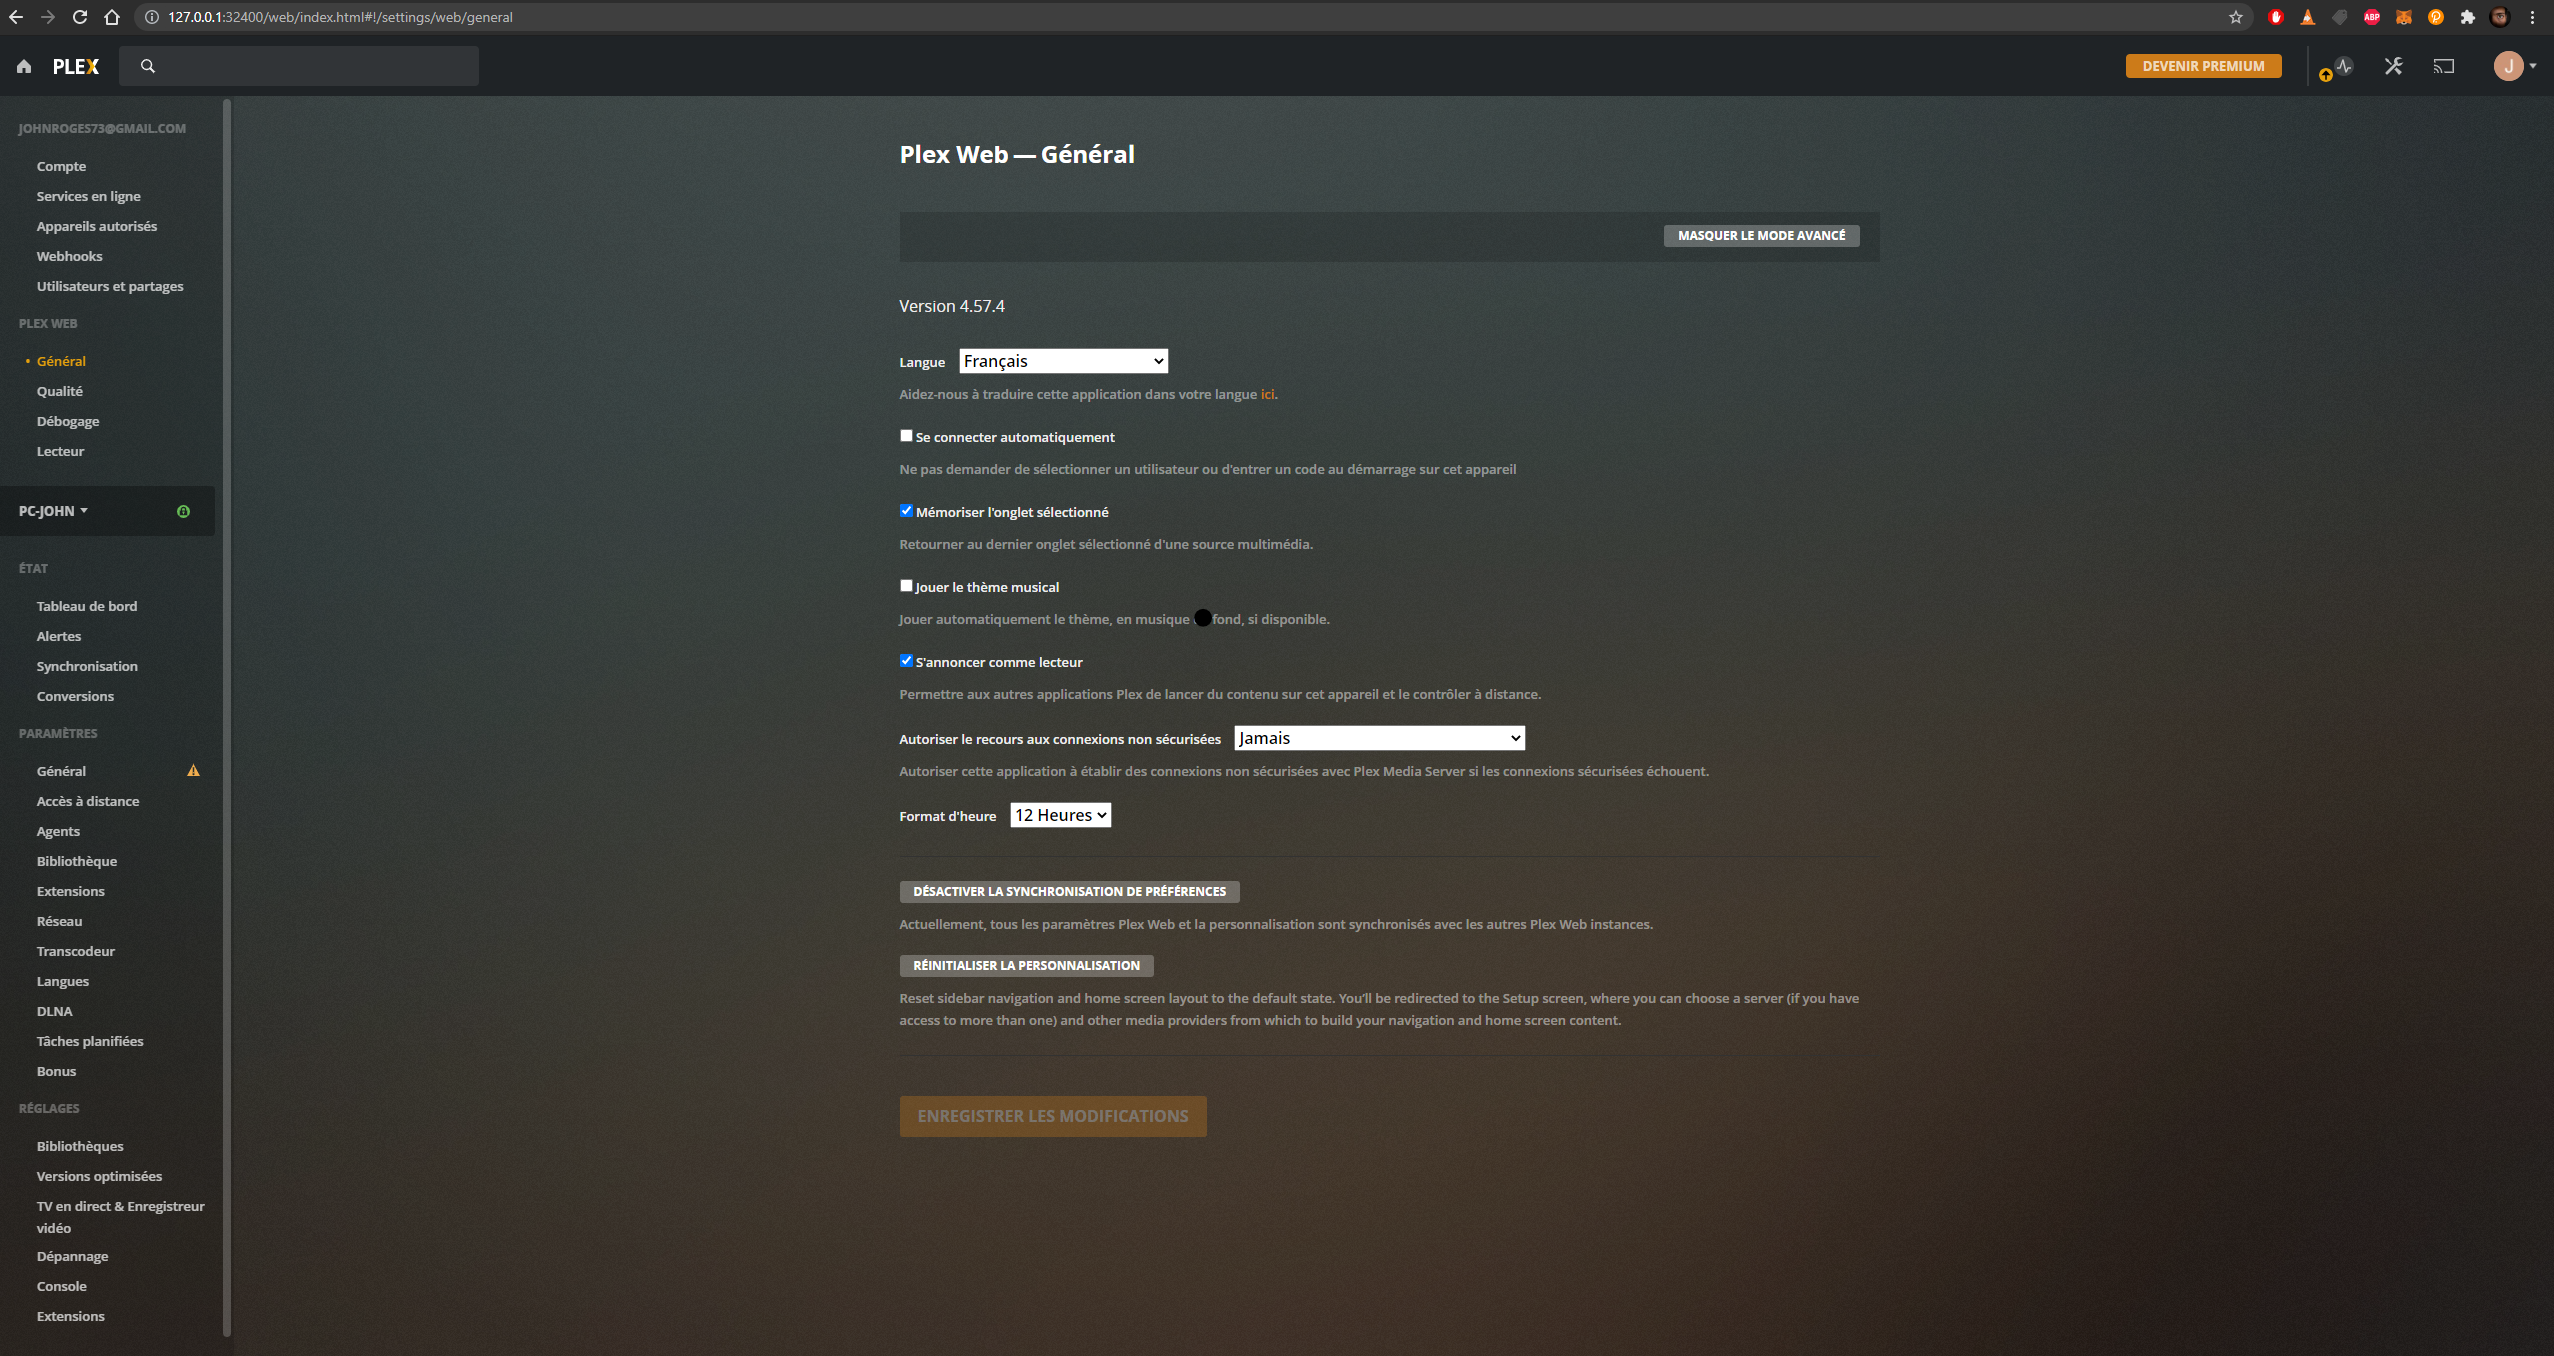Open settings via wrench icon
Screen dimensions: 2554x1356
click(x=2393, y=66)
